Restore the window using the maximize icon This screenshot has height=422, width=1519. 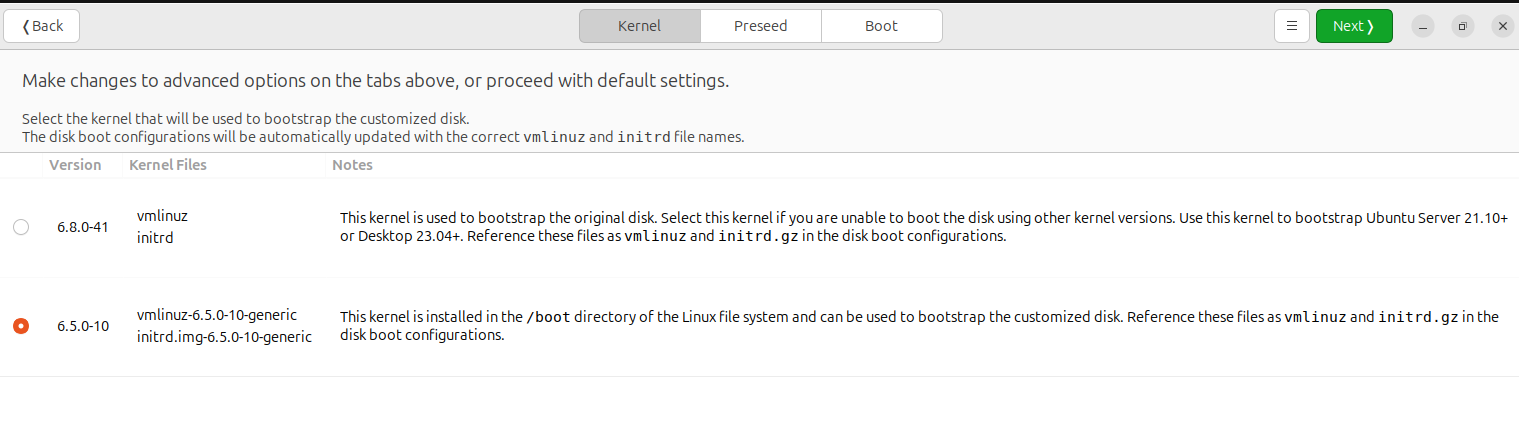coord(1462,27)
